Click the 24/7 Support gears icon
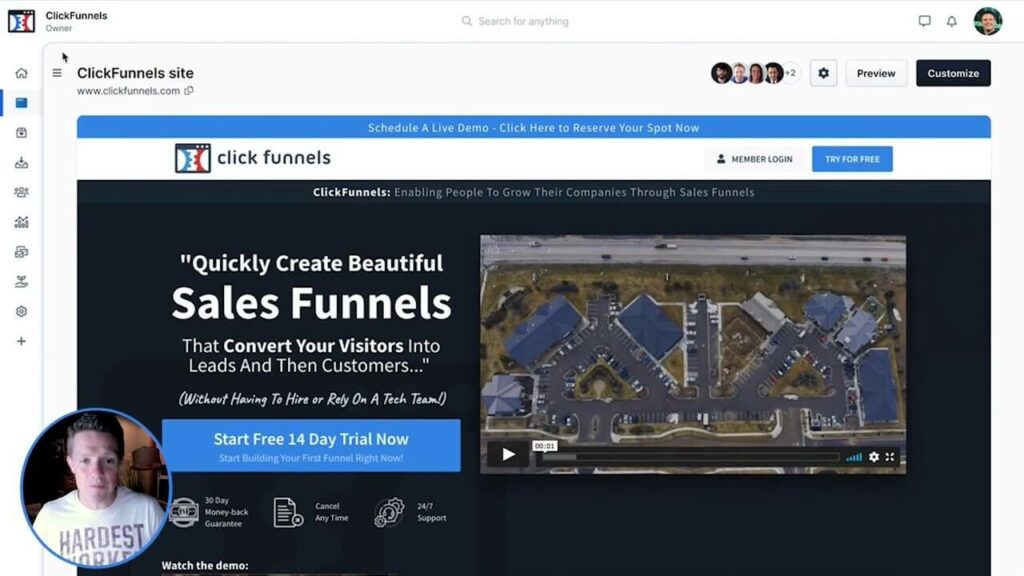This screenshot has width=1024, height=576. point(389,512)
